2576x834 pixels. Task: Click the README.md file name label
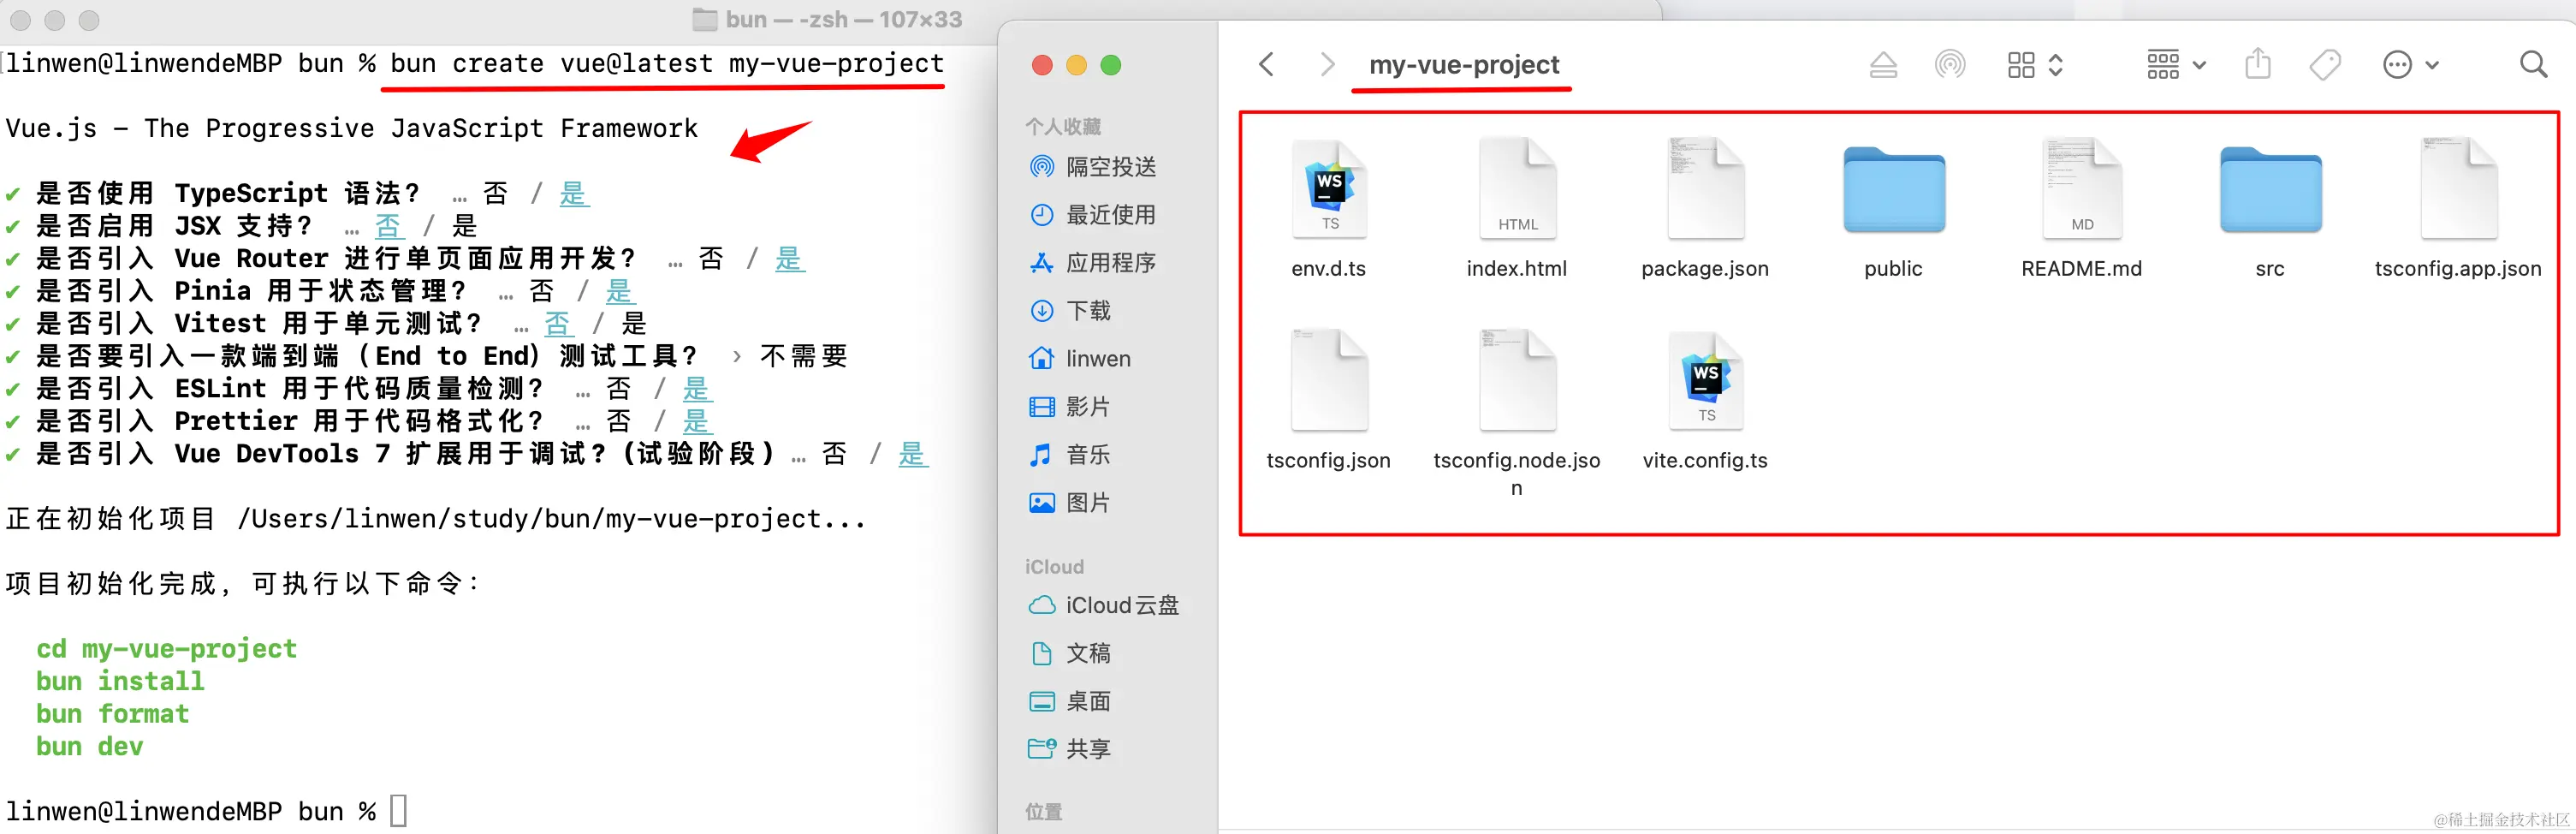[2081, 269]
